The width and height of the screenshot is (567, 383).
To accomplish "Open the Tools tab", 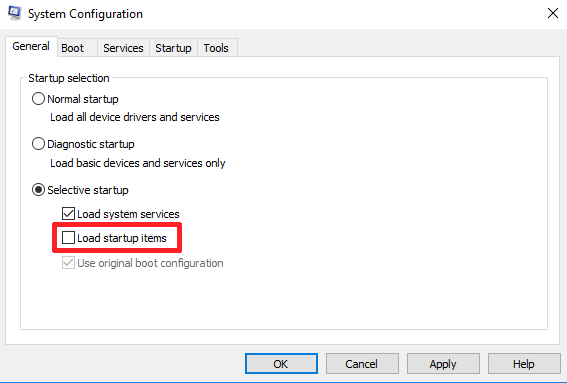I will pos(216,48).
